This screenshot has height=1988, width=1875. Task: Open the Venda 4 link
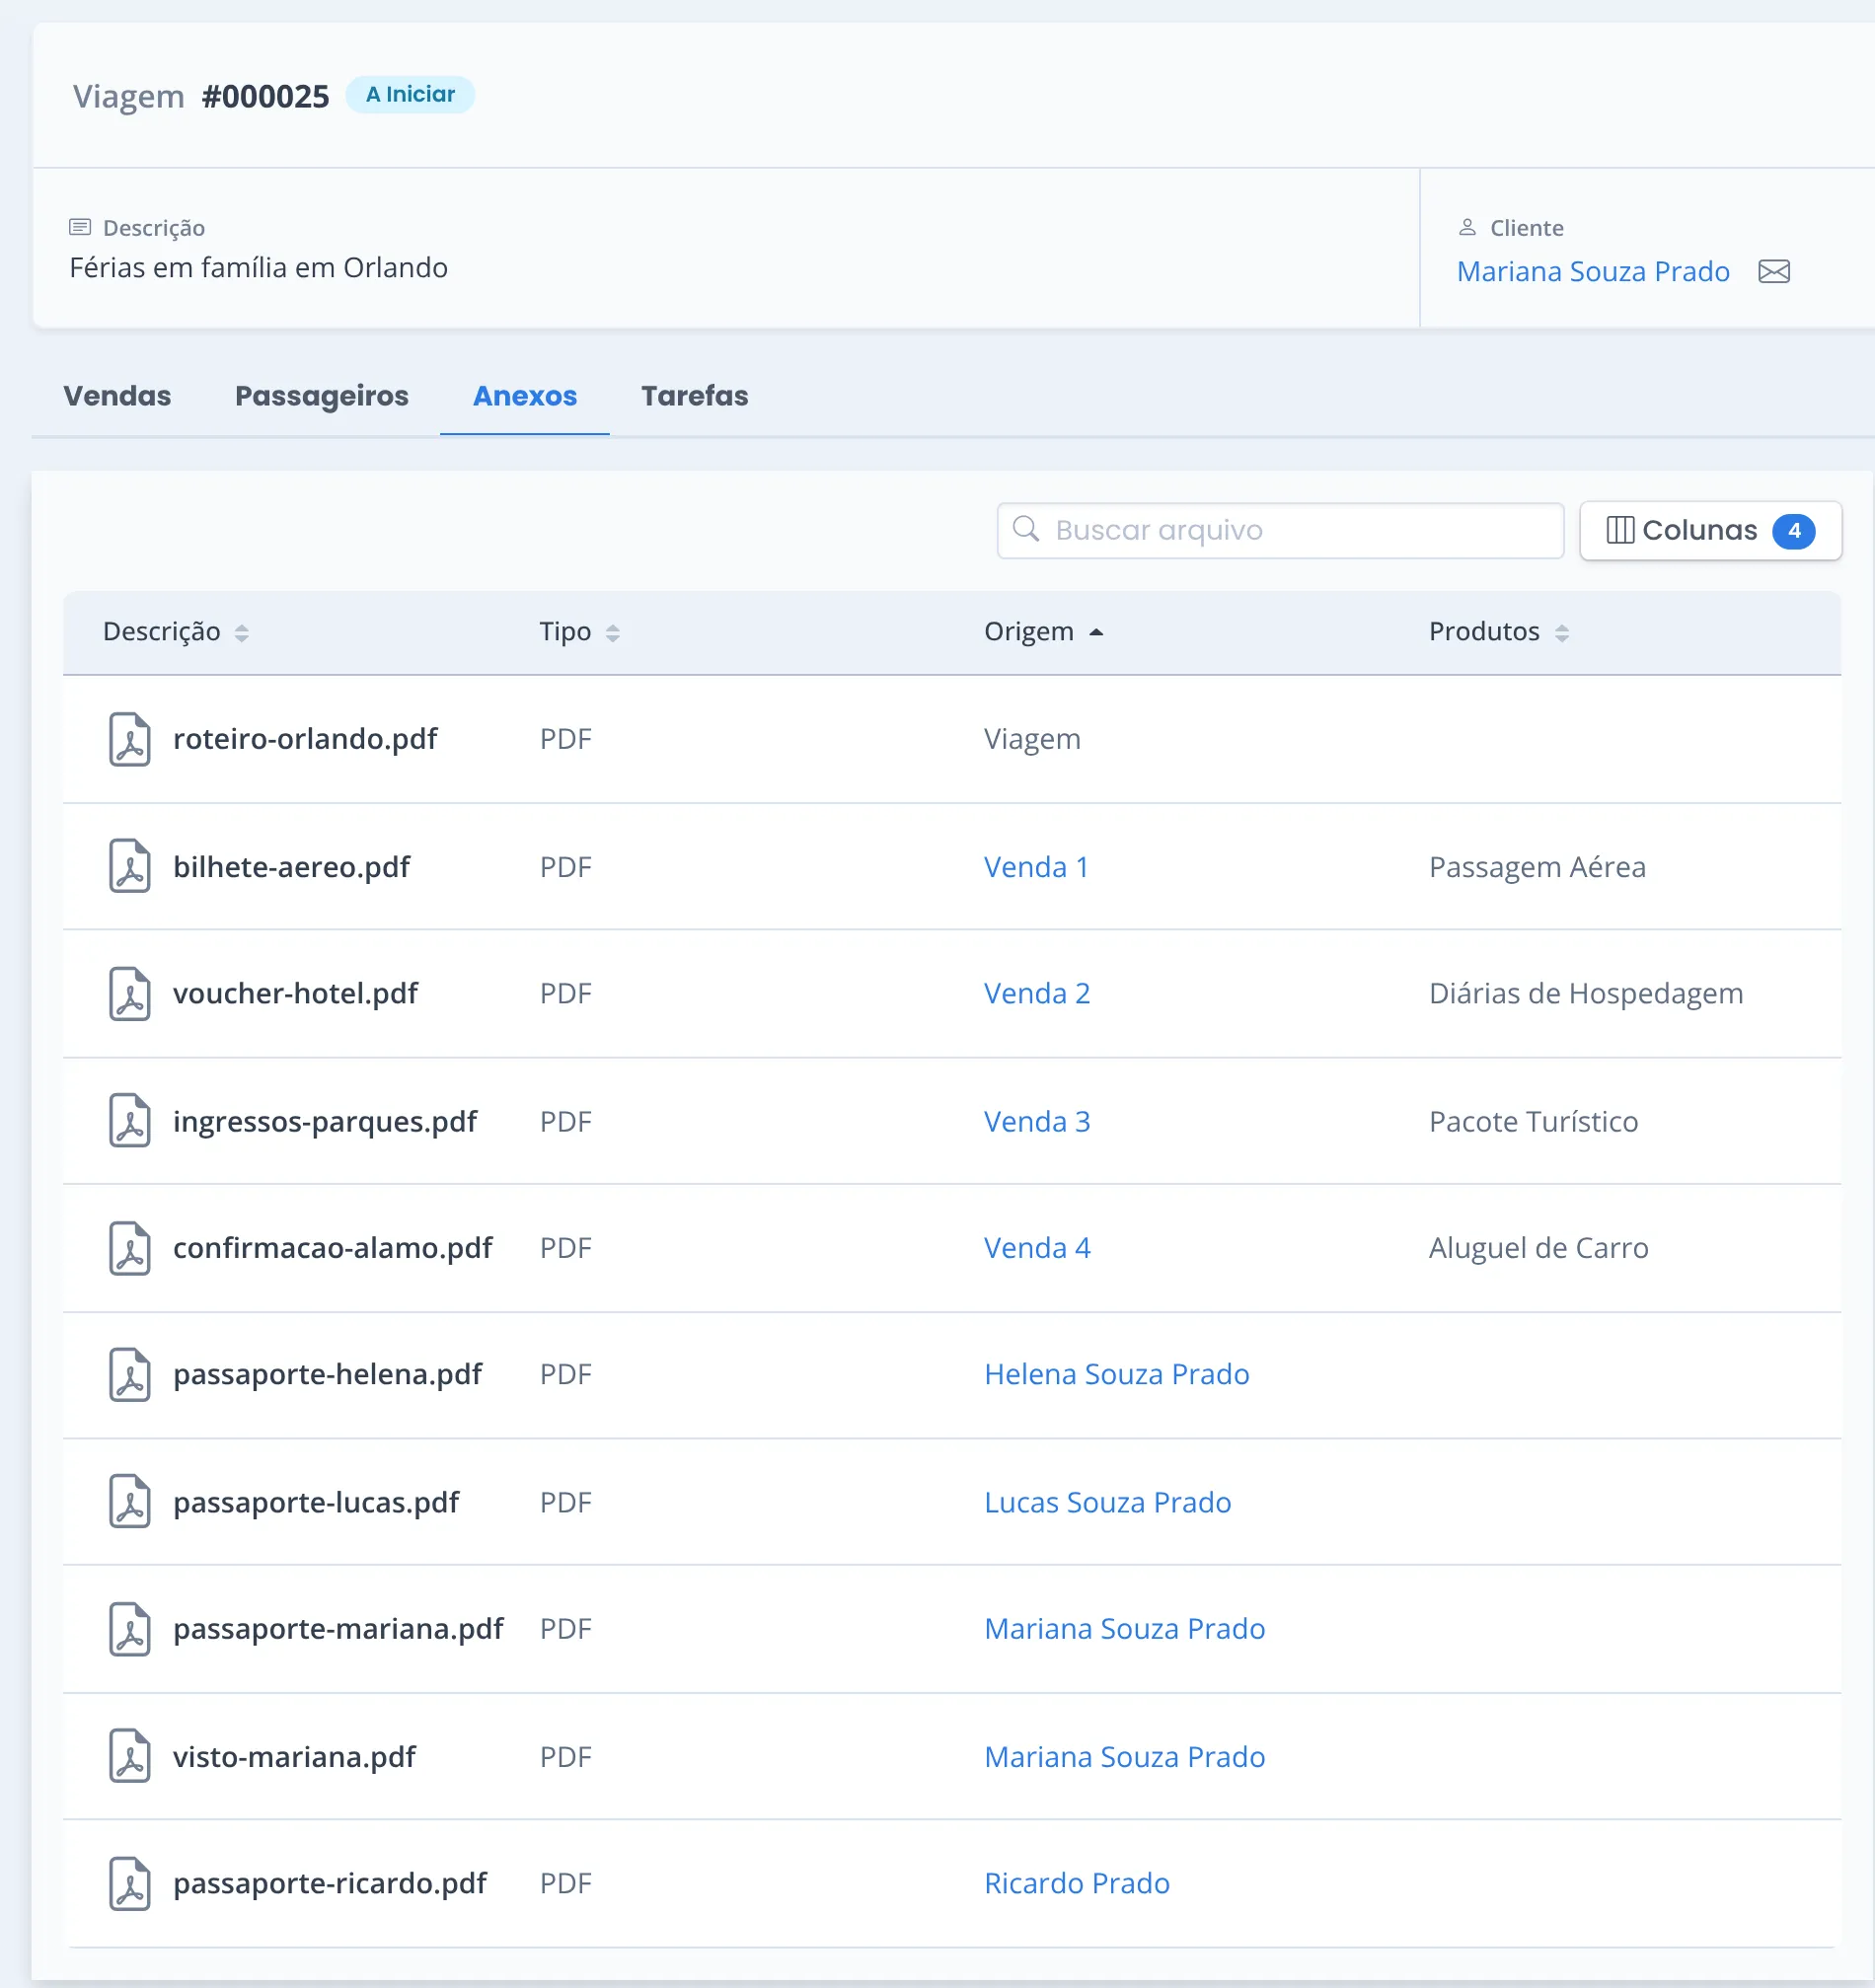(x=1037, y=1248)
